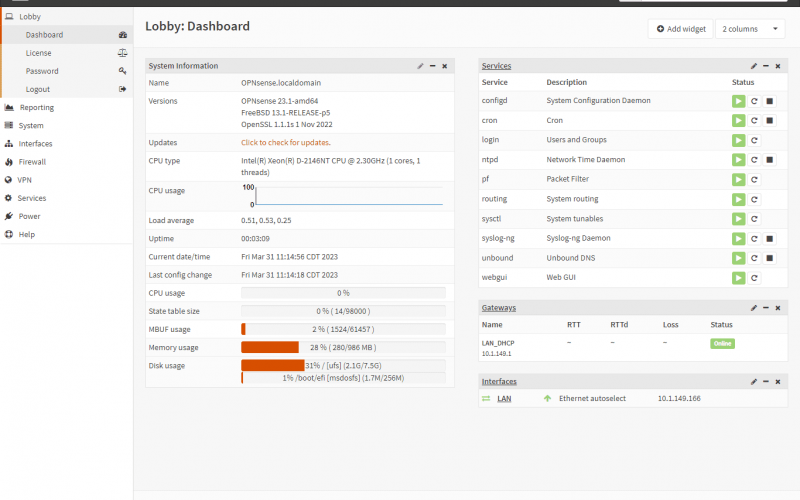
Task: Stop the configd service
Action: [770, 101]
